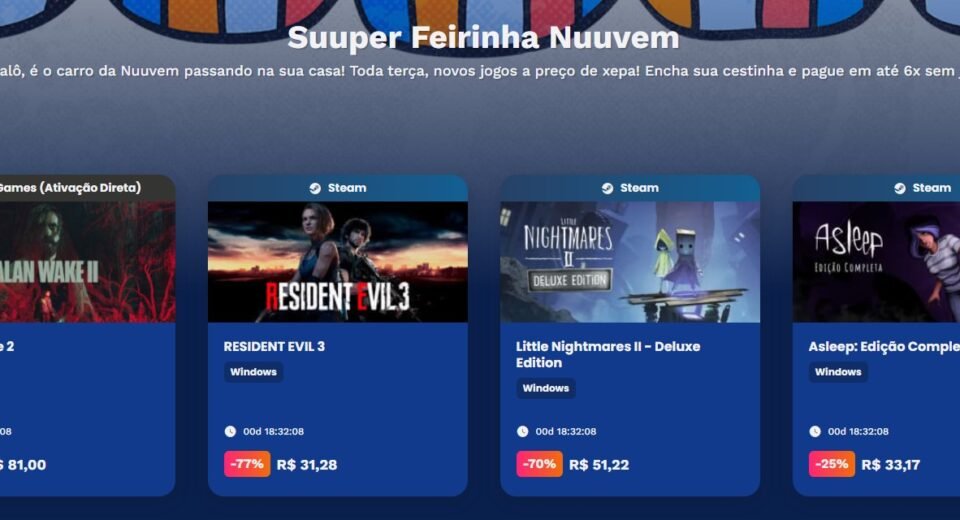Click the R$ 31,28 price
The height and width of the screenshot is (520, 960).
307,465
